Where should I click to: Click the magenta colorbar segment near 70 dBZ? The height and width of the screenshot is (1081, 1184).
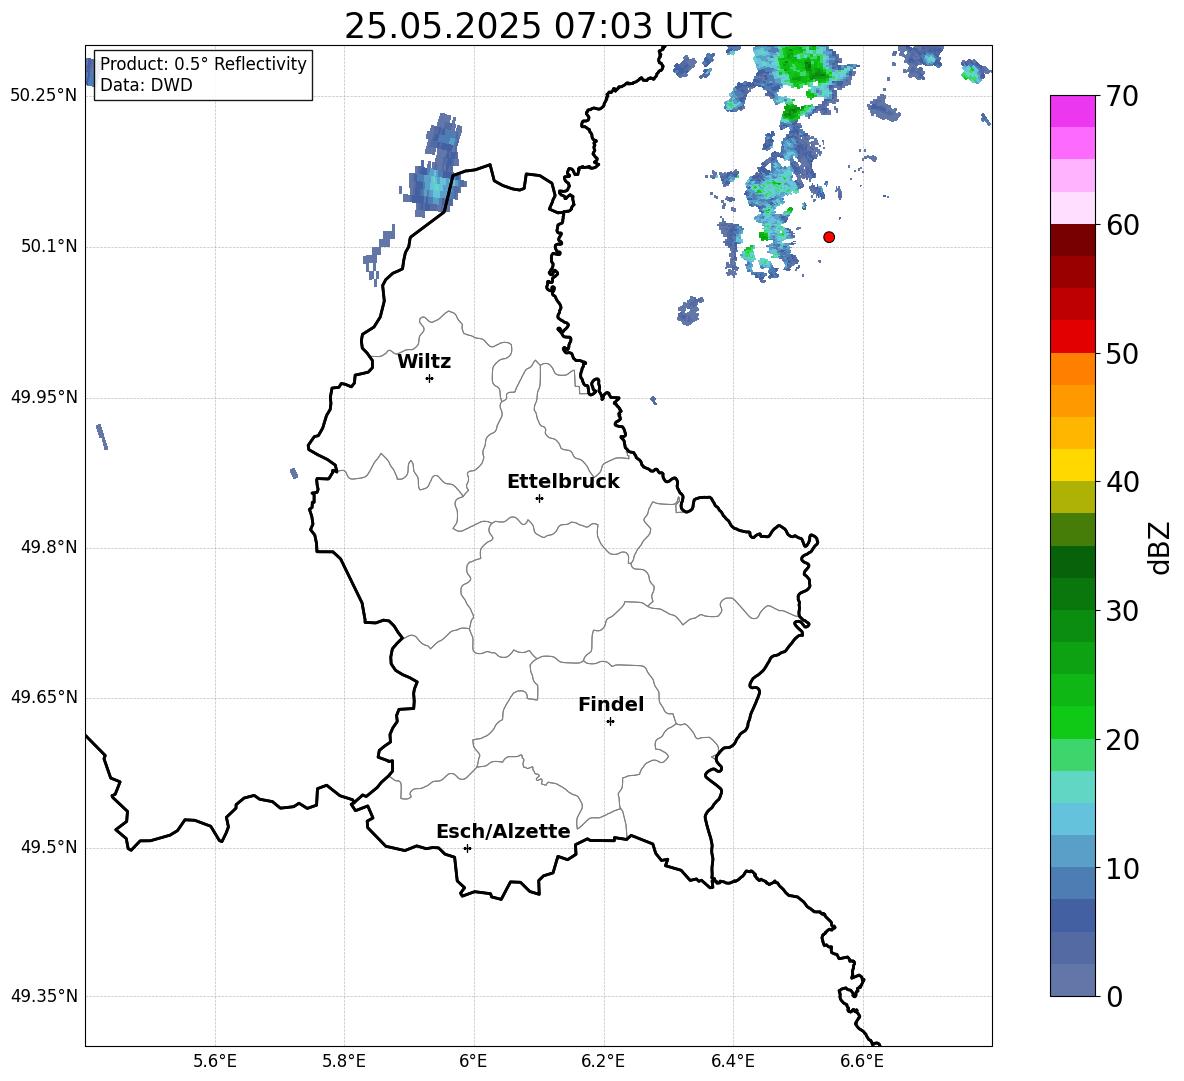click(x=1072, y=111)
